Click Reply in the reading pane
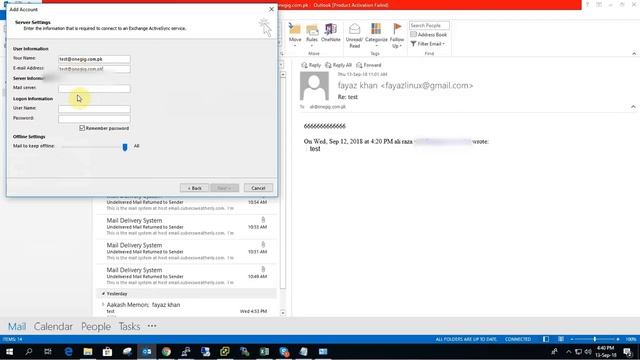 pos(311,65)
